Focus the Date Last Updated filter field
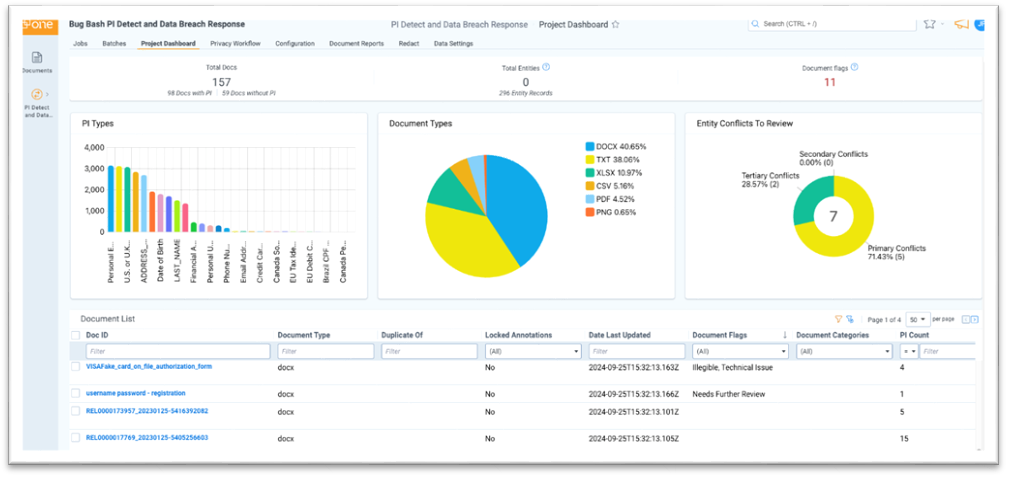Screen dimensions: 1009x477 coord(637,351)
